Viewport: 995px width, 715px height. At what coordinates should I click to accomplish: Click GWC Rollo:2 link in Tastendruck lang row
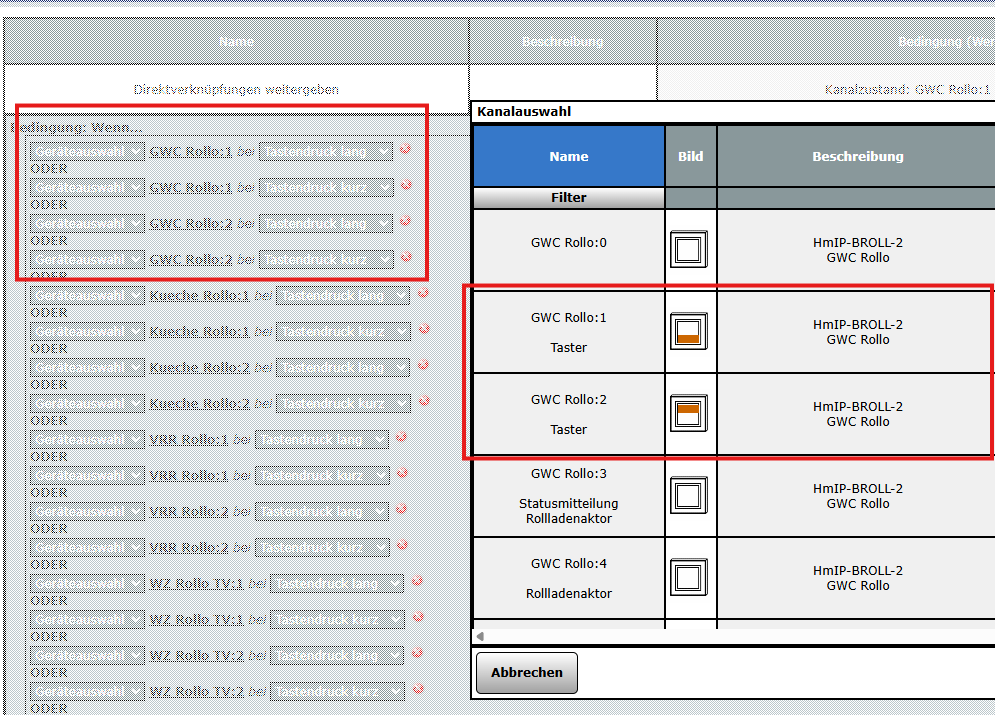click(x=190, y=224)
